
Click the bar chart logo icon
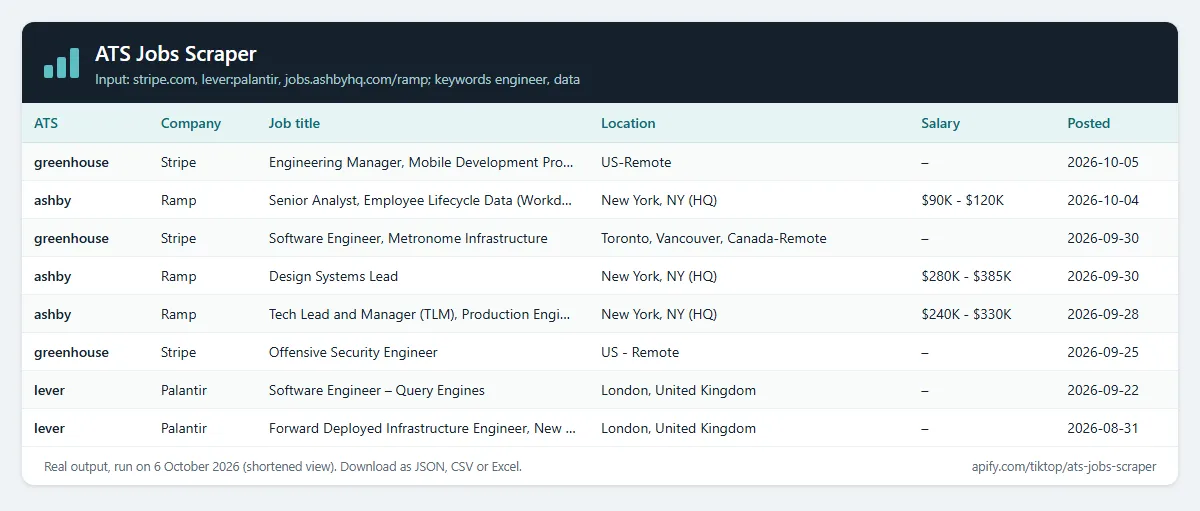point(61,63)
